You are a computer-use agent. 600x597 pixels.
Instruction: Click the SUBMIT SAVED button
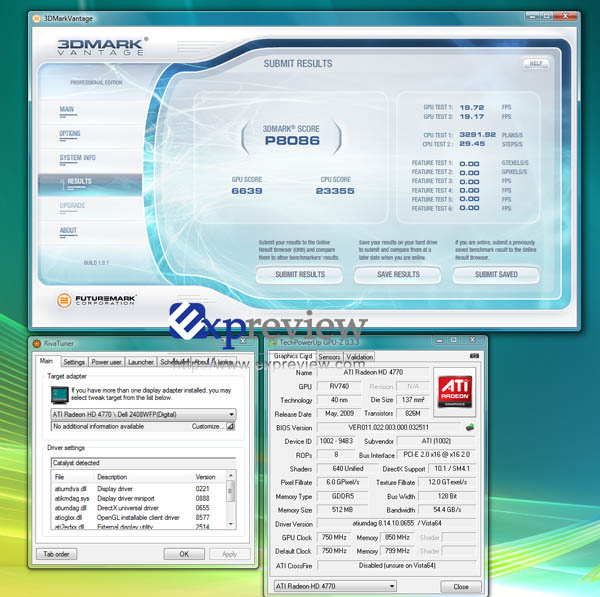(496, 274)
